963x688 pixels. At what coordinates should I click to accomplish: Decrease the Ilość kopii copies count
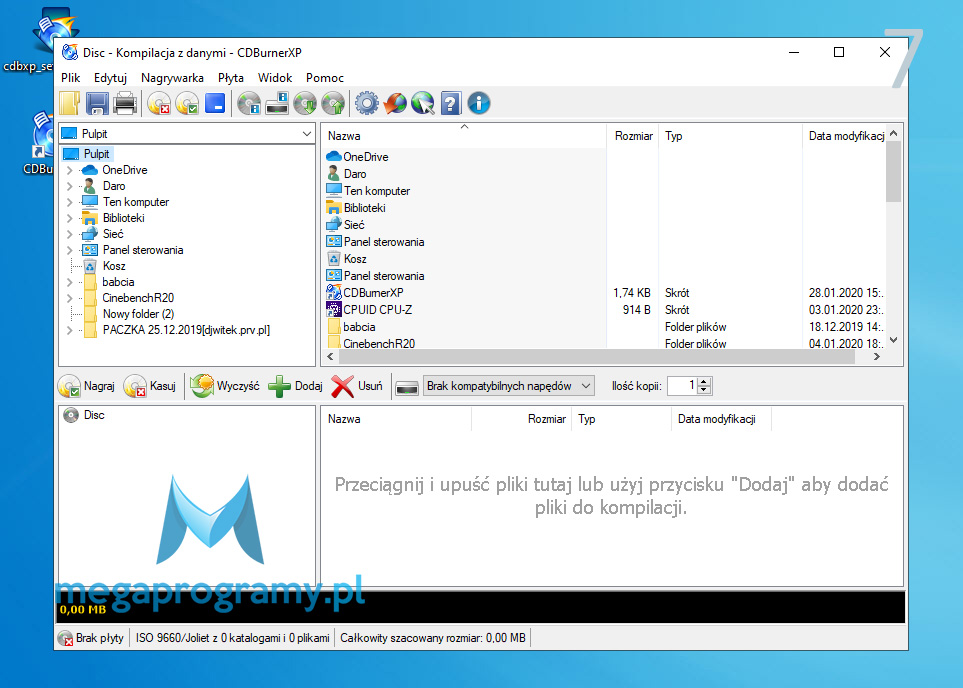click(704, 390)
